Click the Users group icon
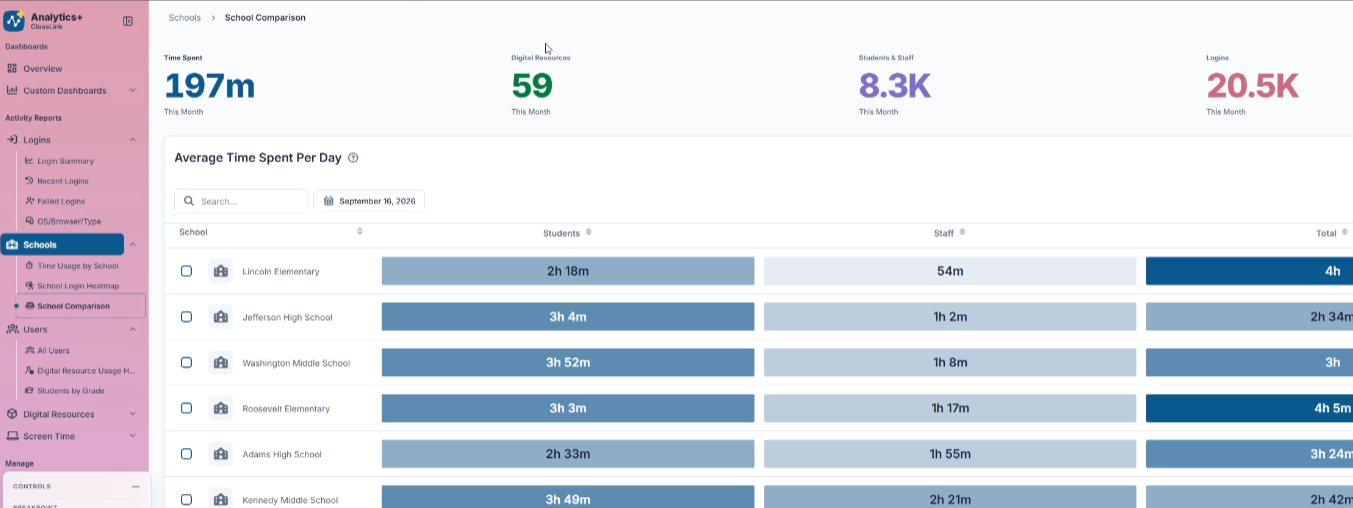 (12, 329)
